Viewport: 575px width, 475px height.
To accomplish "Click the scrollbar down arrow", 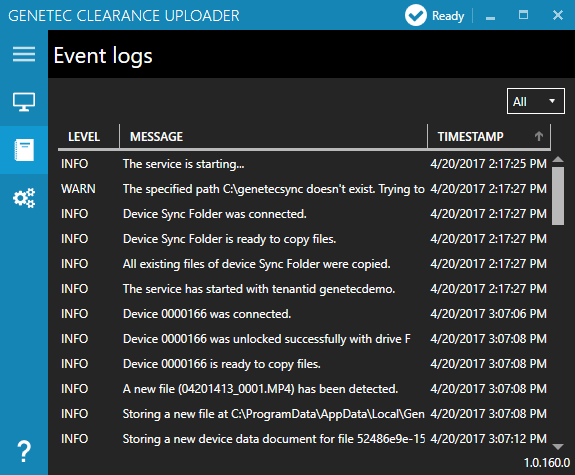I will pos(558,446).
